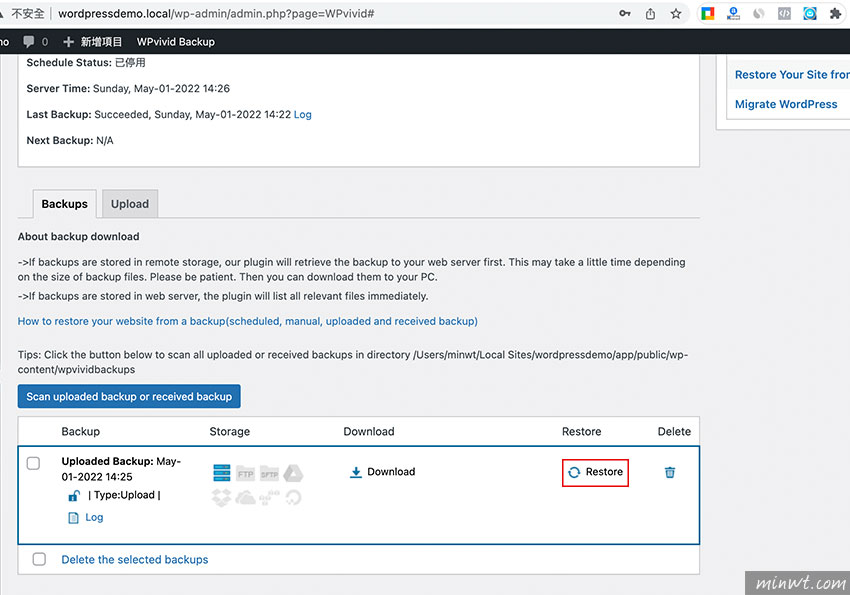Viewport: 850px width, 595px height.
Task: Open 新增項目 in the admin bar
Action: pyautogui.click(x=93, y=42)
